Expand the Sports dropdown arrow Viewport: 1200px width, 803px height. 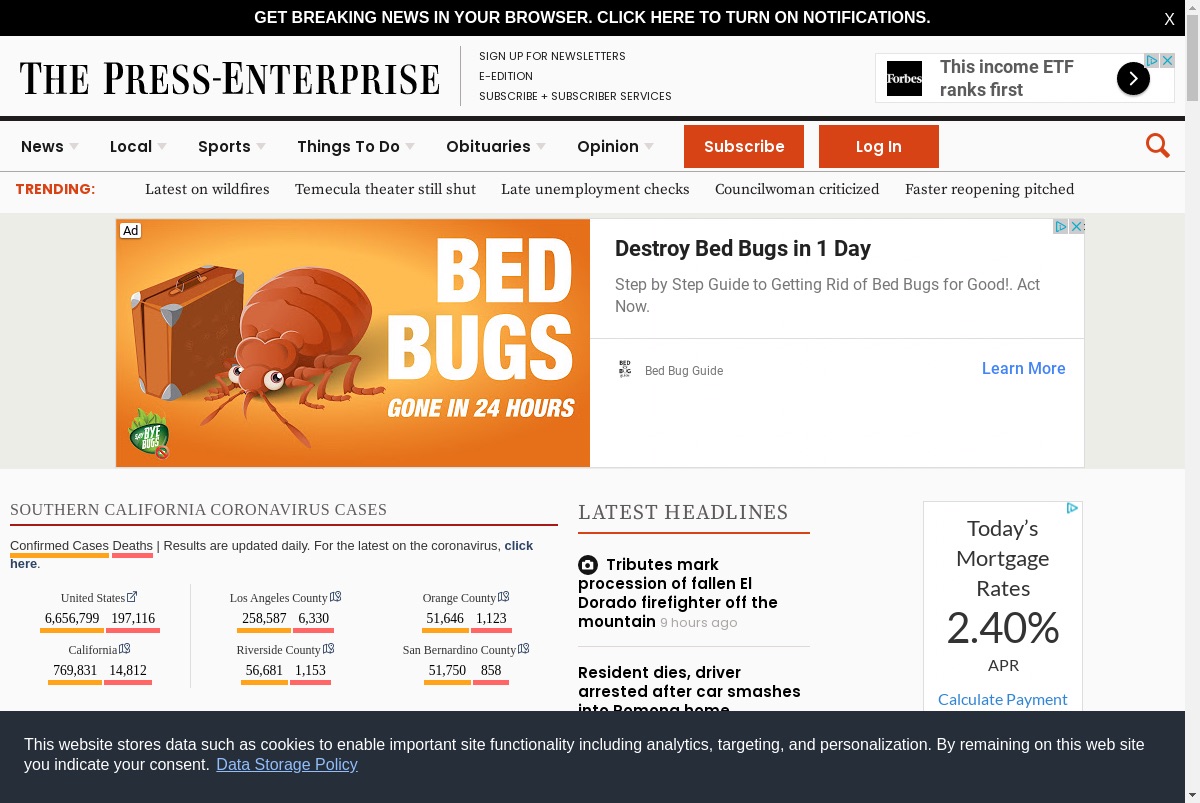pos(261,147)
